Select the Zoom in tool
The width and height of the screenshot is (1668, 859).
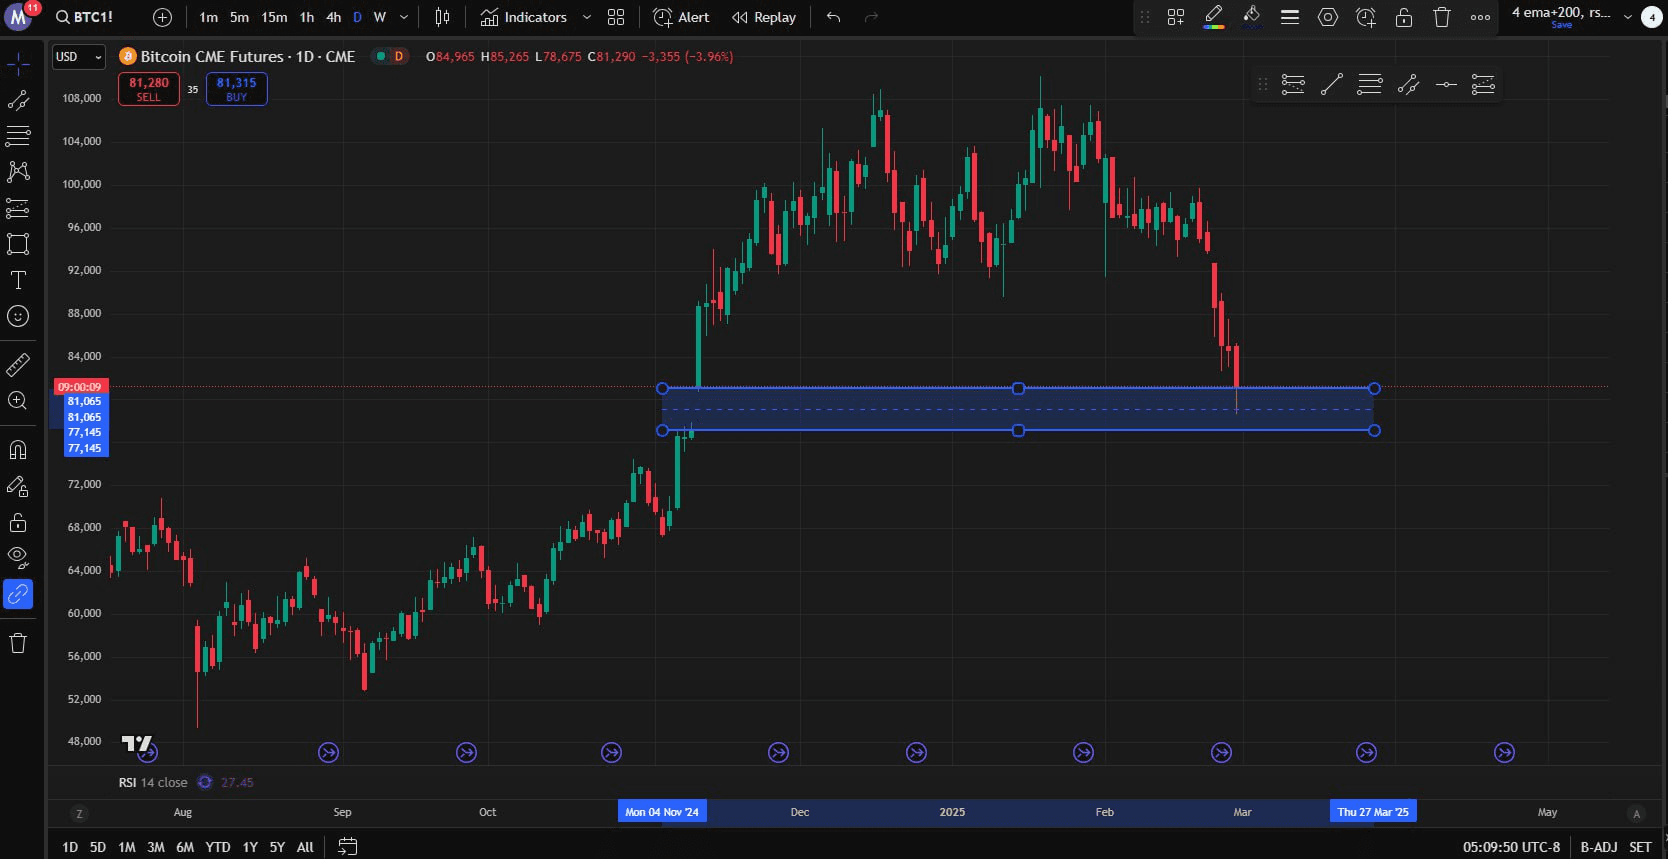[x=18, y=401]
